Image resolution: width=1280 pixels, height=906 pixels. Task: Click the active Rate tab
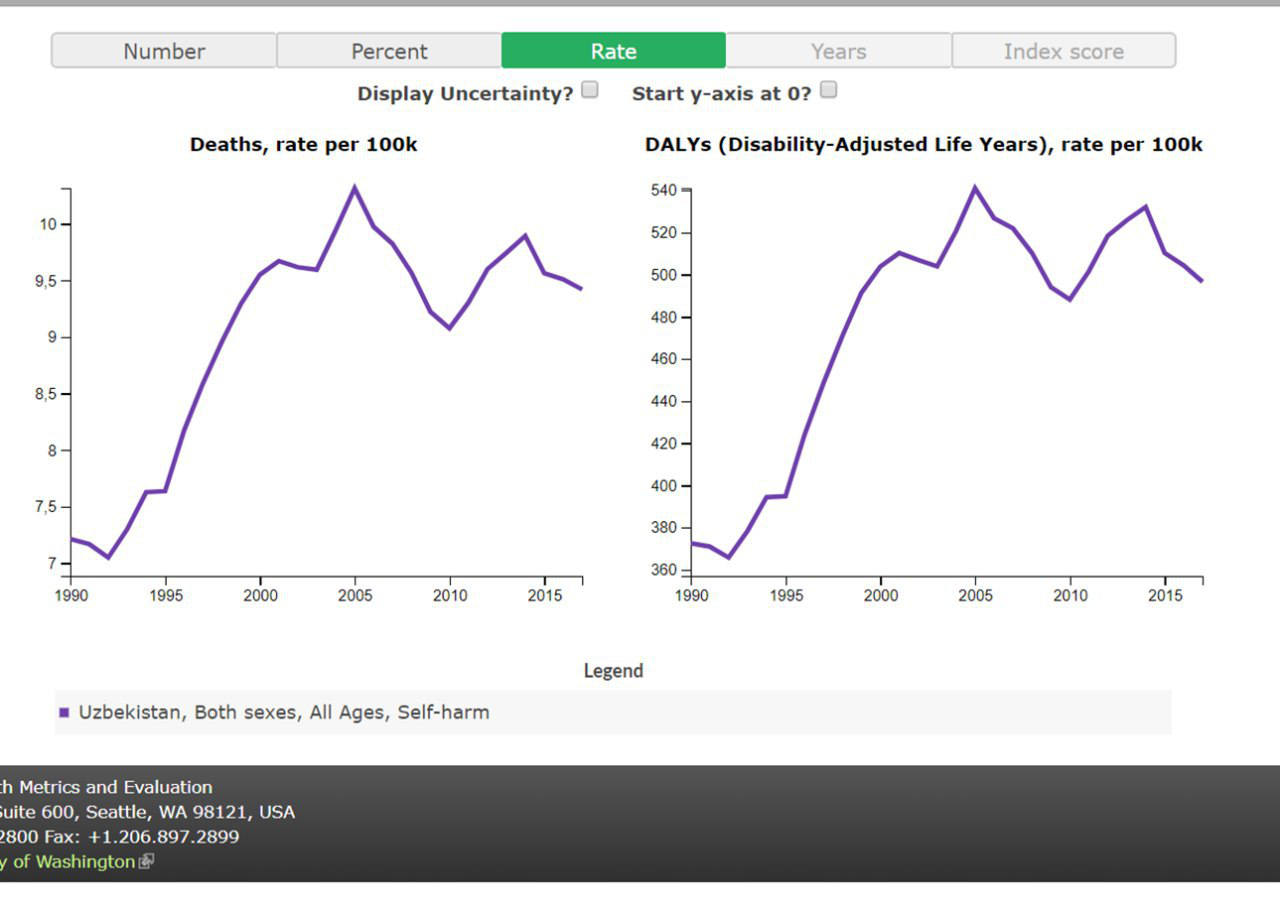point(613,51)
